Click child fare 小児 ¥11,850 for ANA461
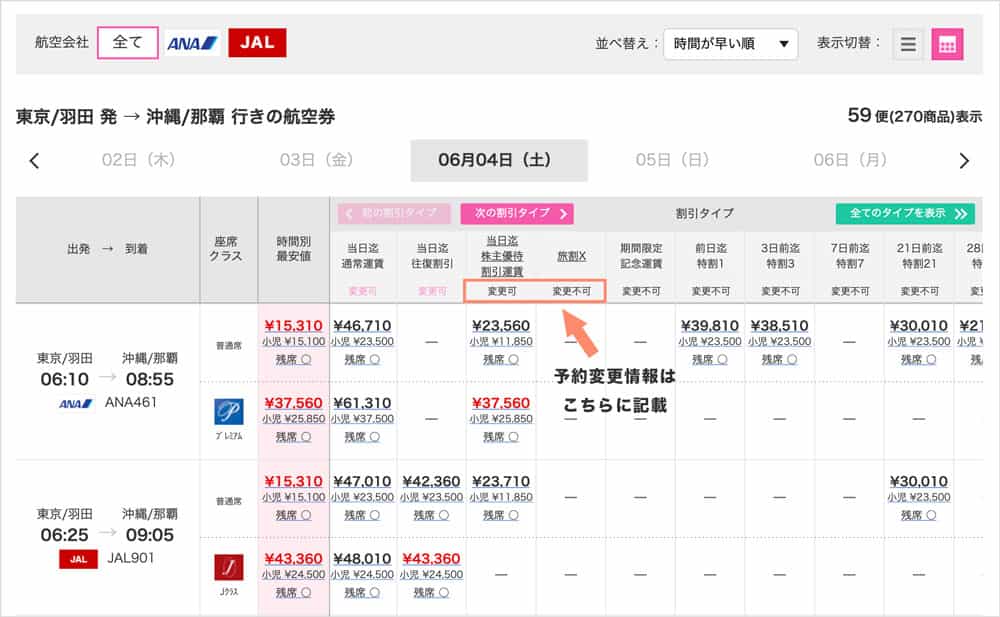The height and width of the screenshot is (617, 1000). tap(501, 342)
